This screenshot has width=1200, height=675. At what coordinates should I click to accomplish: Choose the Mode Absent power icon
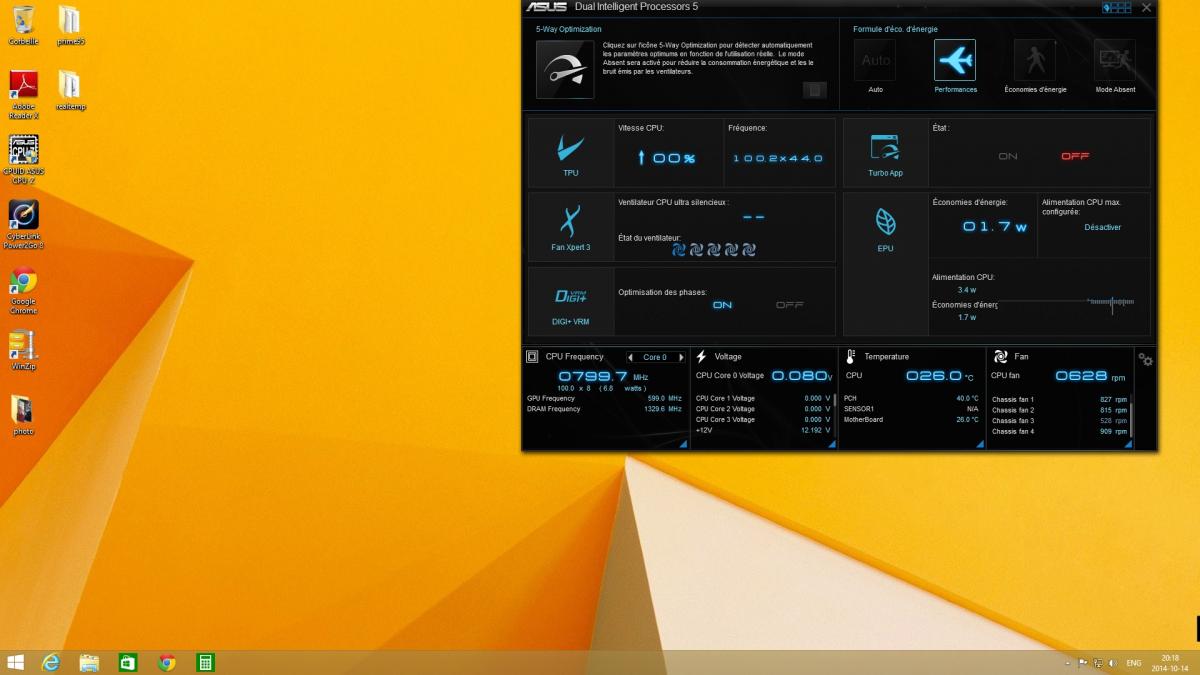click(x=1115, y=60)
